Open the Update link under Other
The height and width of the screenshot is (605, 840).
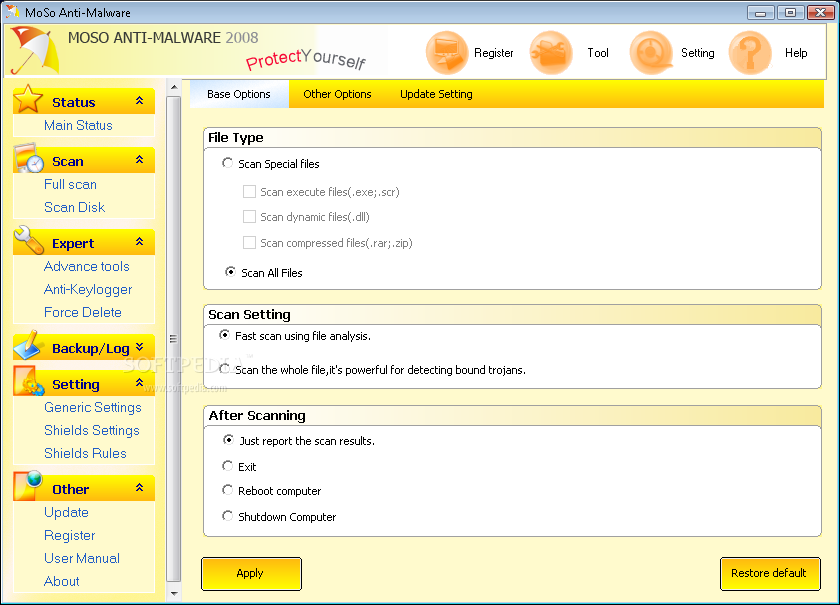(x=66, y=512)
